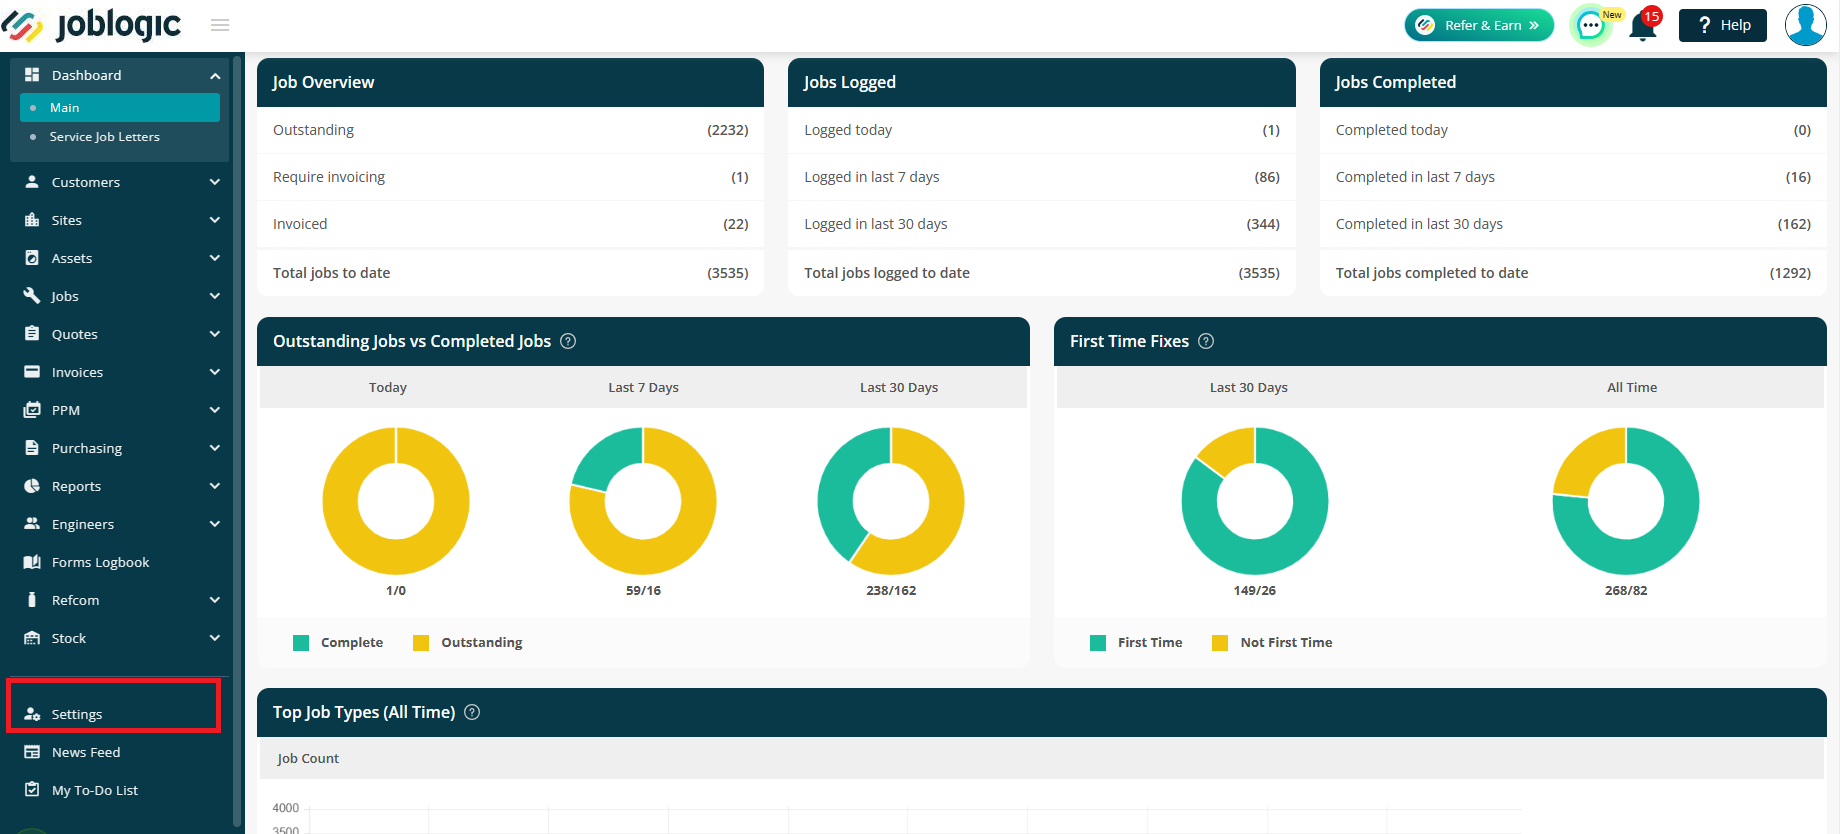Click the Last 7 Days donut chart
Screen dimensions: 1840x834
pos(643,501)
